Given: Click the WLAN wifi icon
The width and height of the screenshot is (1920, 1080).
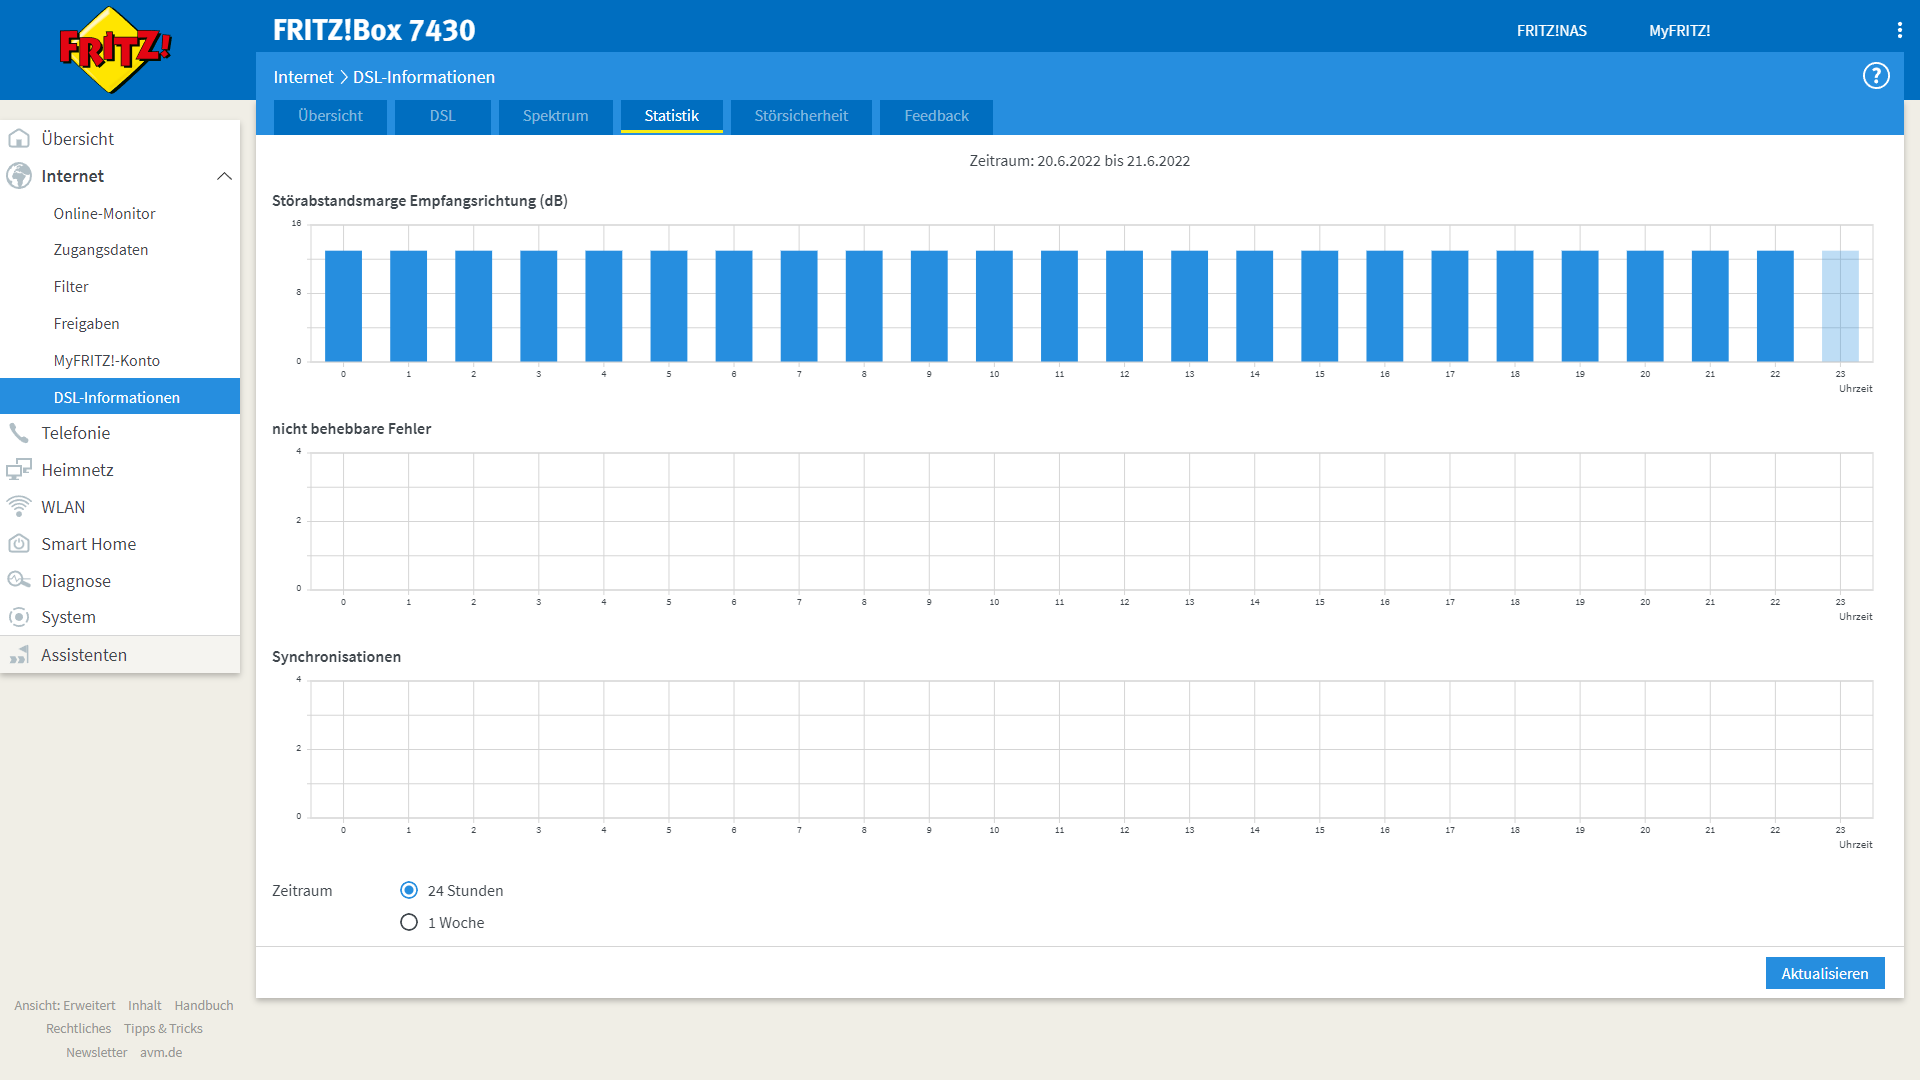Looking at the screenshot, I should point(19,507).
